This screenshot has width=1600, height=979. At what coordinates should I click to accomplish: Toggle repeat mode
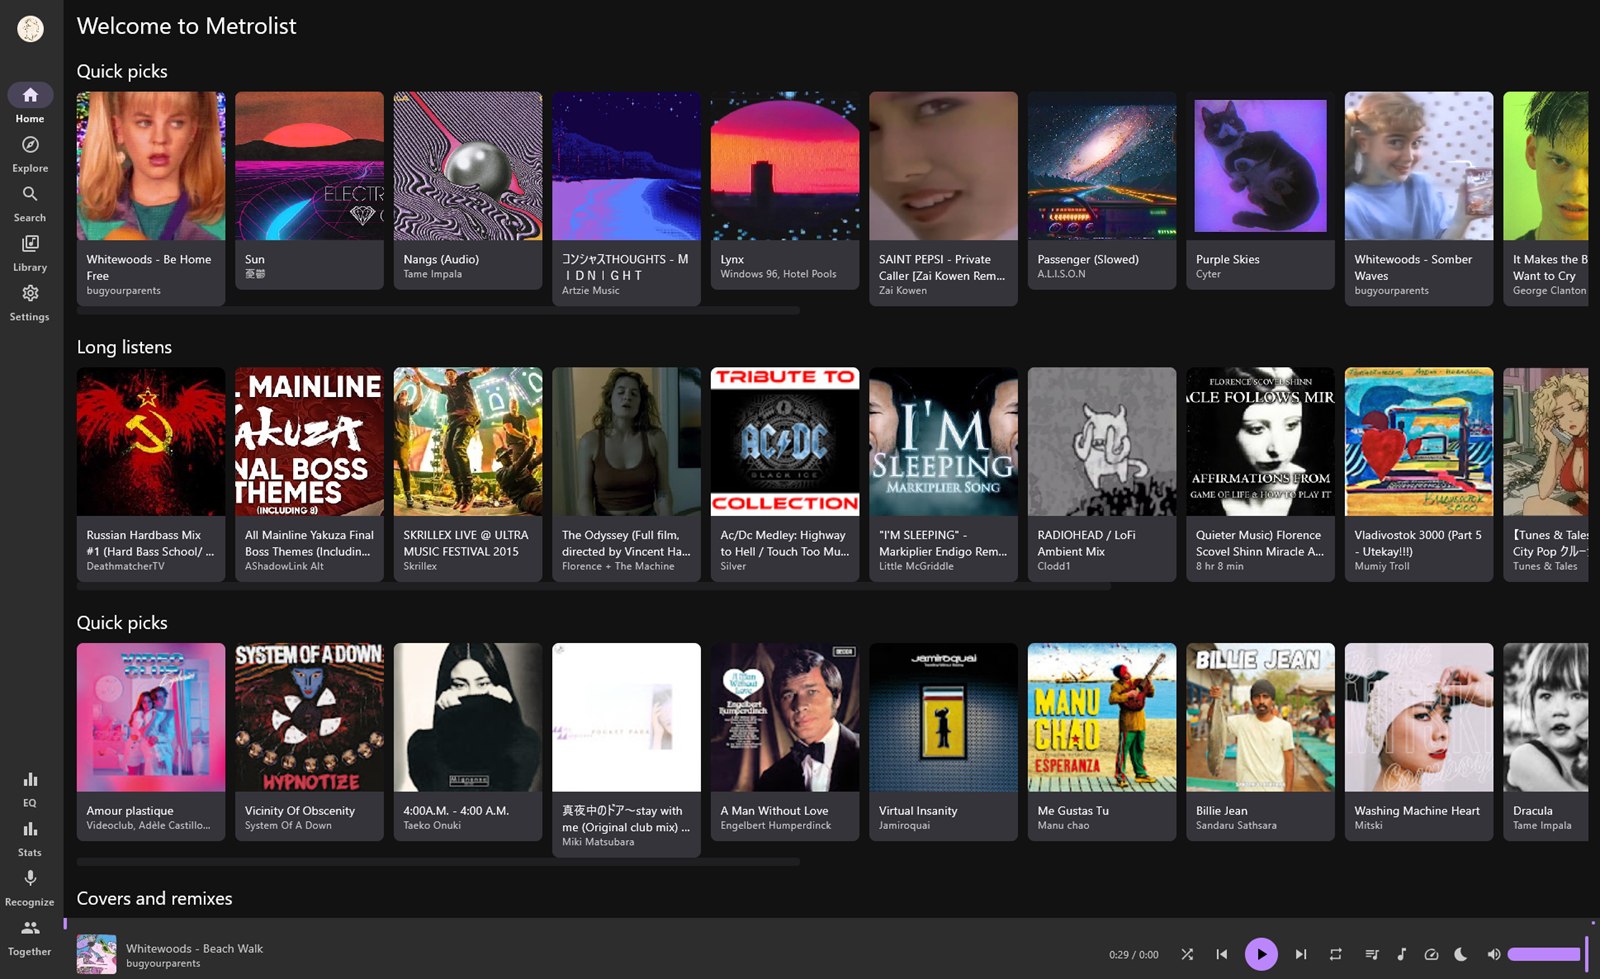coord(1335,954)
